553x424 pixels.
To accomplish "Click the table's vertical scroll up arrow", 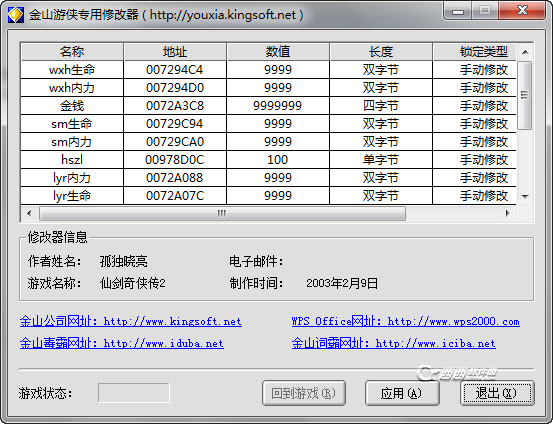I will 525,52.
